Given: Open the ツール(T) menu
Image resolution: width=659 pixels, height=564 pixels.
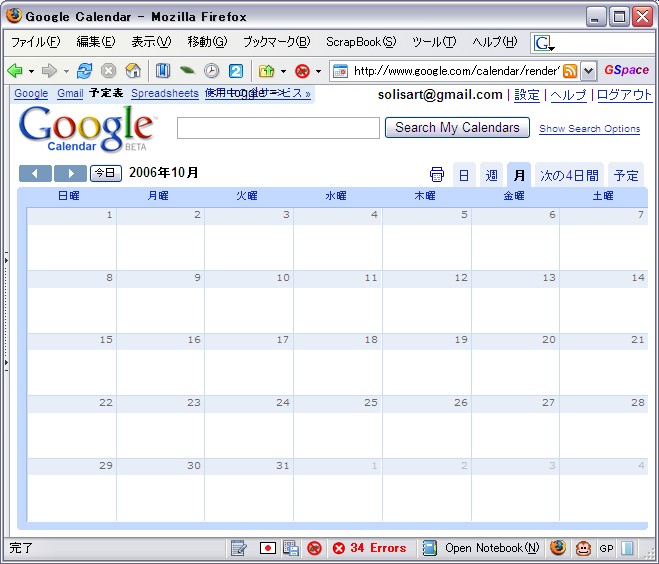Looking at the screenshot, I should [434, 42].
